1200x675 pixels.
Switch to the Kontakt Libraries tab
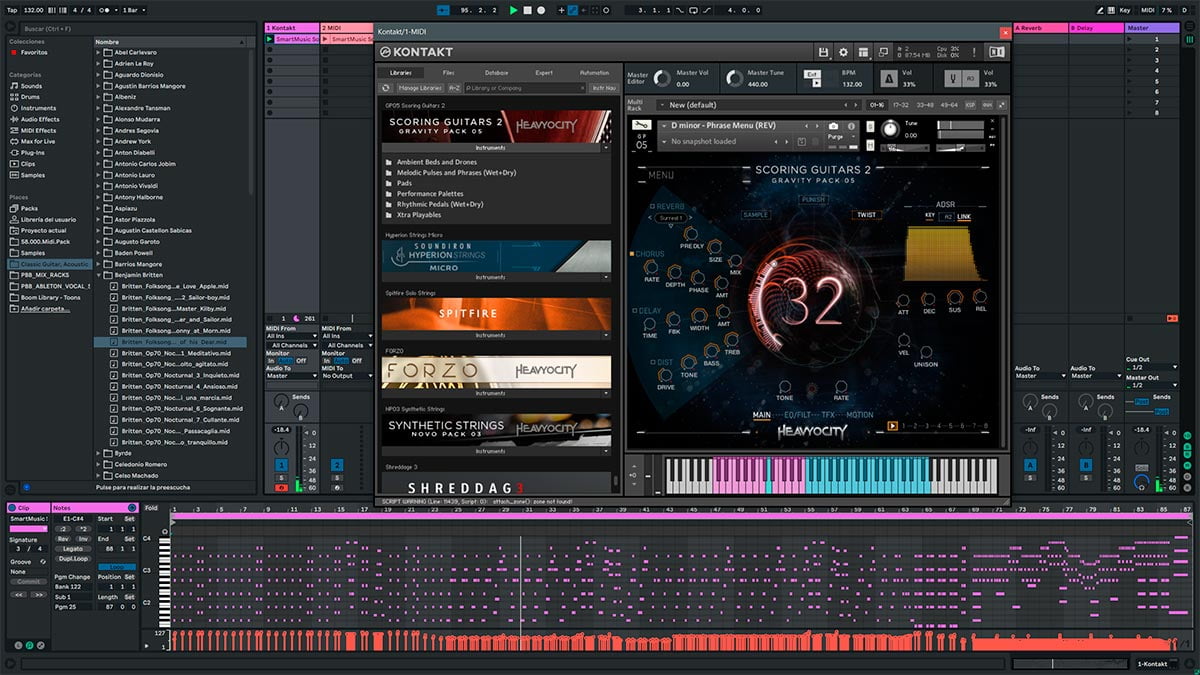tap(401, 73)
